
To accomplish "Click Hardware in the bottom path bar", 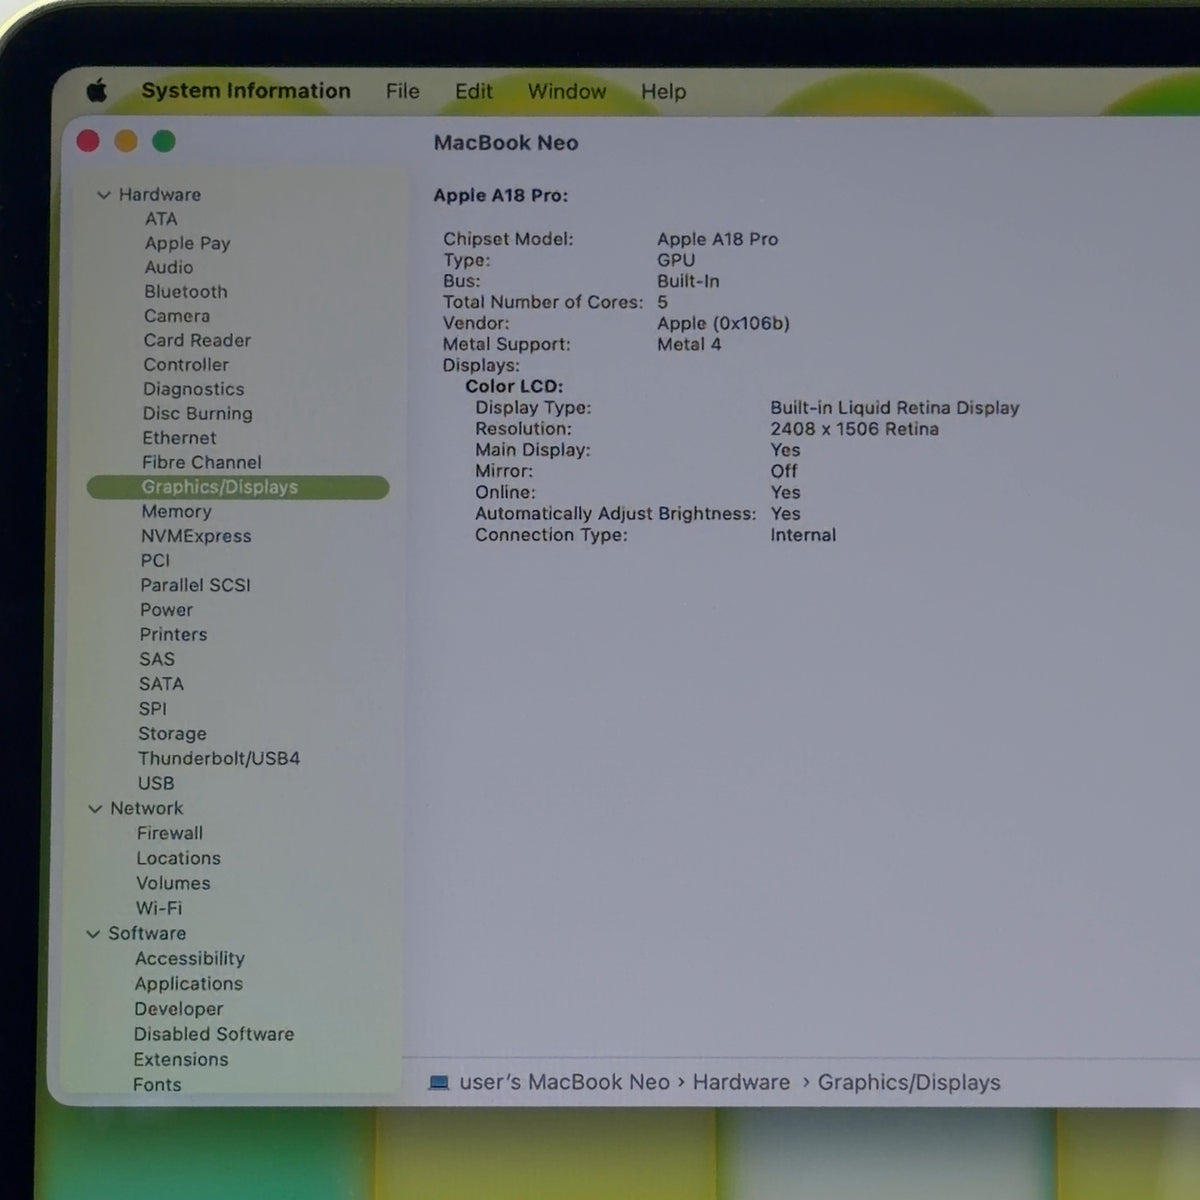I will (x=741, y=1083).
